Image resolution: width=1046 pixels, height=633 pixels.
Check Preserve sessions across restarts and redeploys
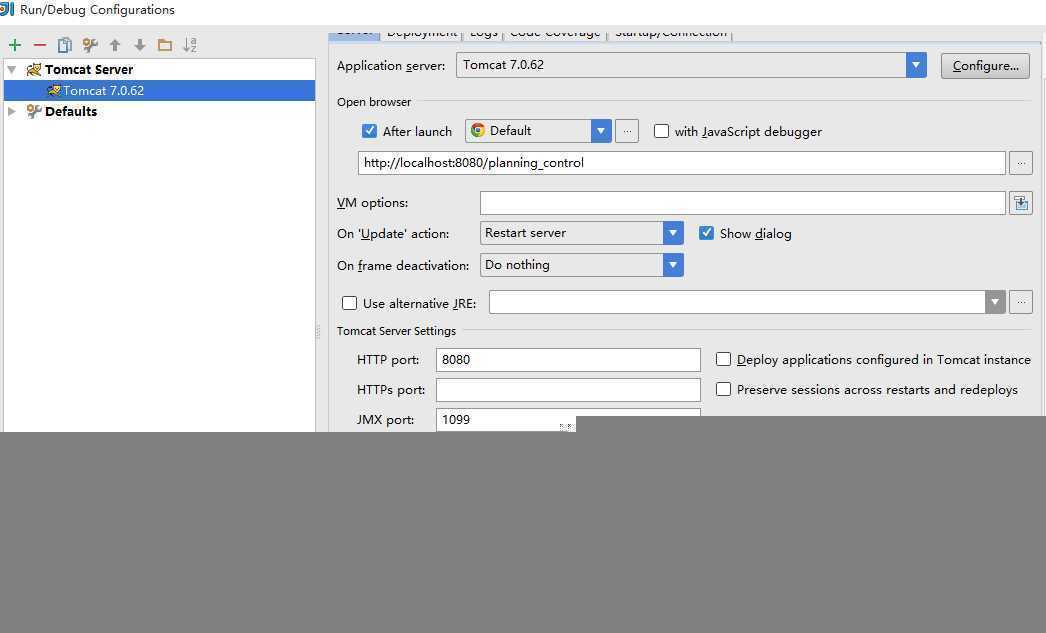coord(723,389)
